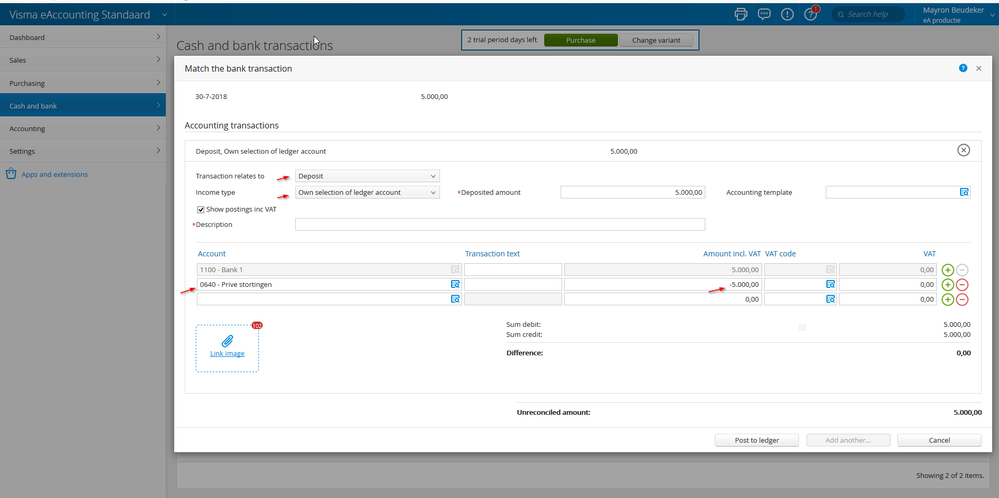Open the Settings menu item
Image resolution: width=999 pixels, height=498 pixels.
click(x=83, y=151)
